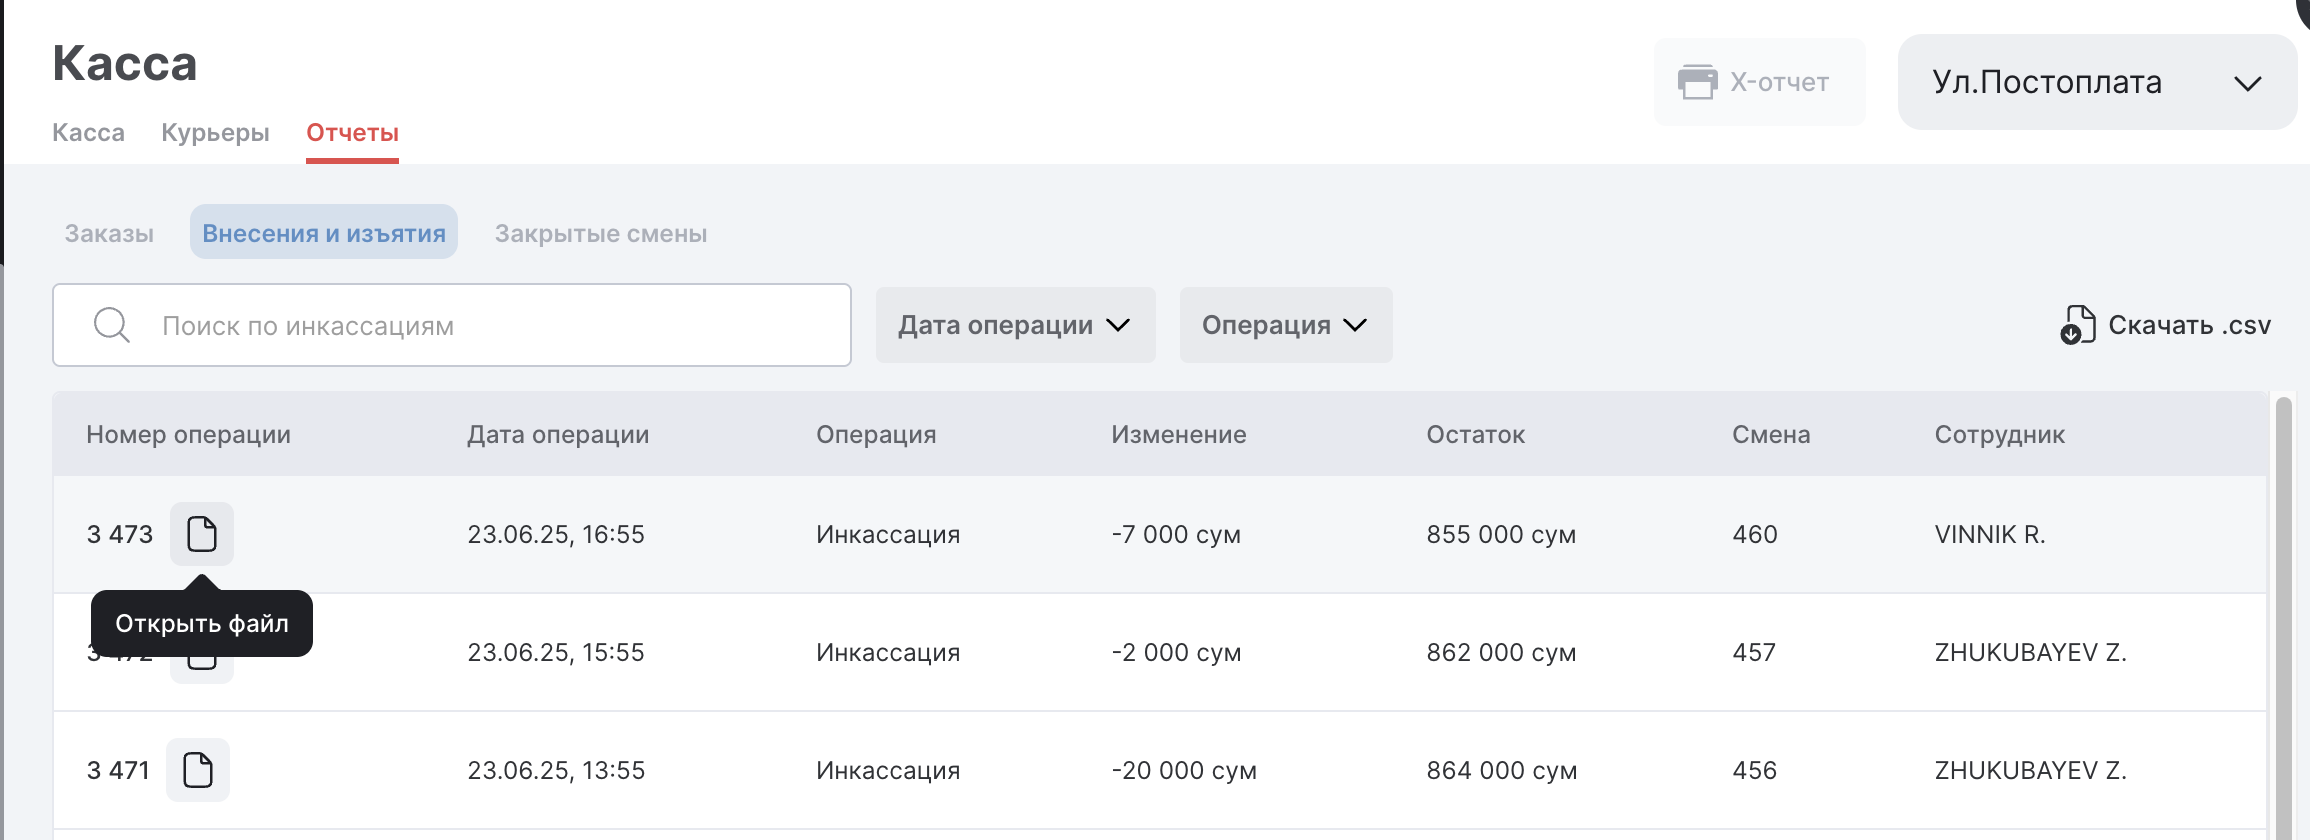Screen dimensions: 2310x840
Task: Open the Закрытые смены sub-tab
Action: [601, 233]
